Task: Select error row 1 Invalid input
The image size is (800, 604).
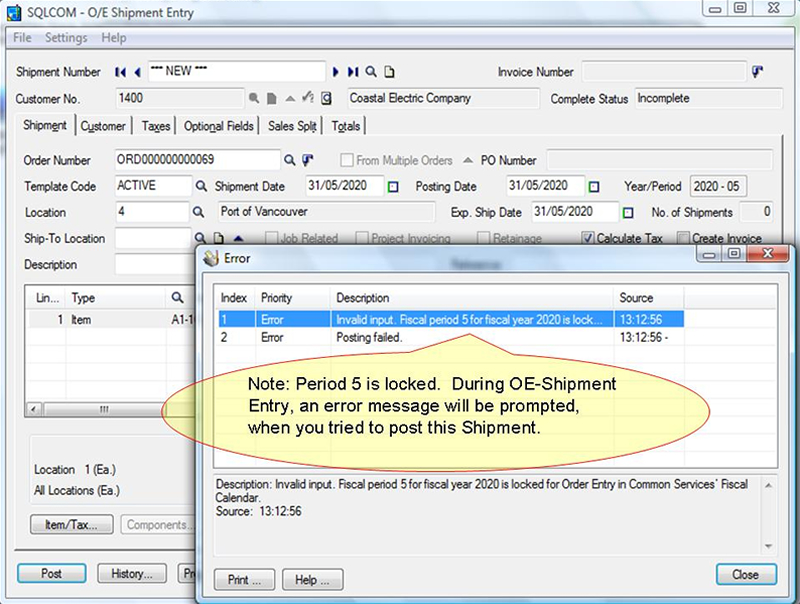Action: pyautogui.click(x=451, y=319)
